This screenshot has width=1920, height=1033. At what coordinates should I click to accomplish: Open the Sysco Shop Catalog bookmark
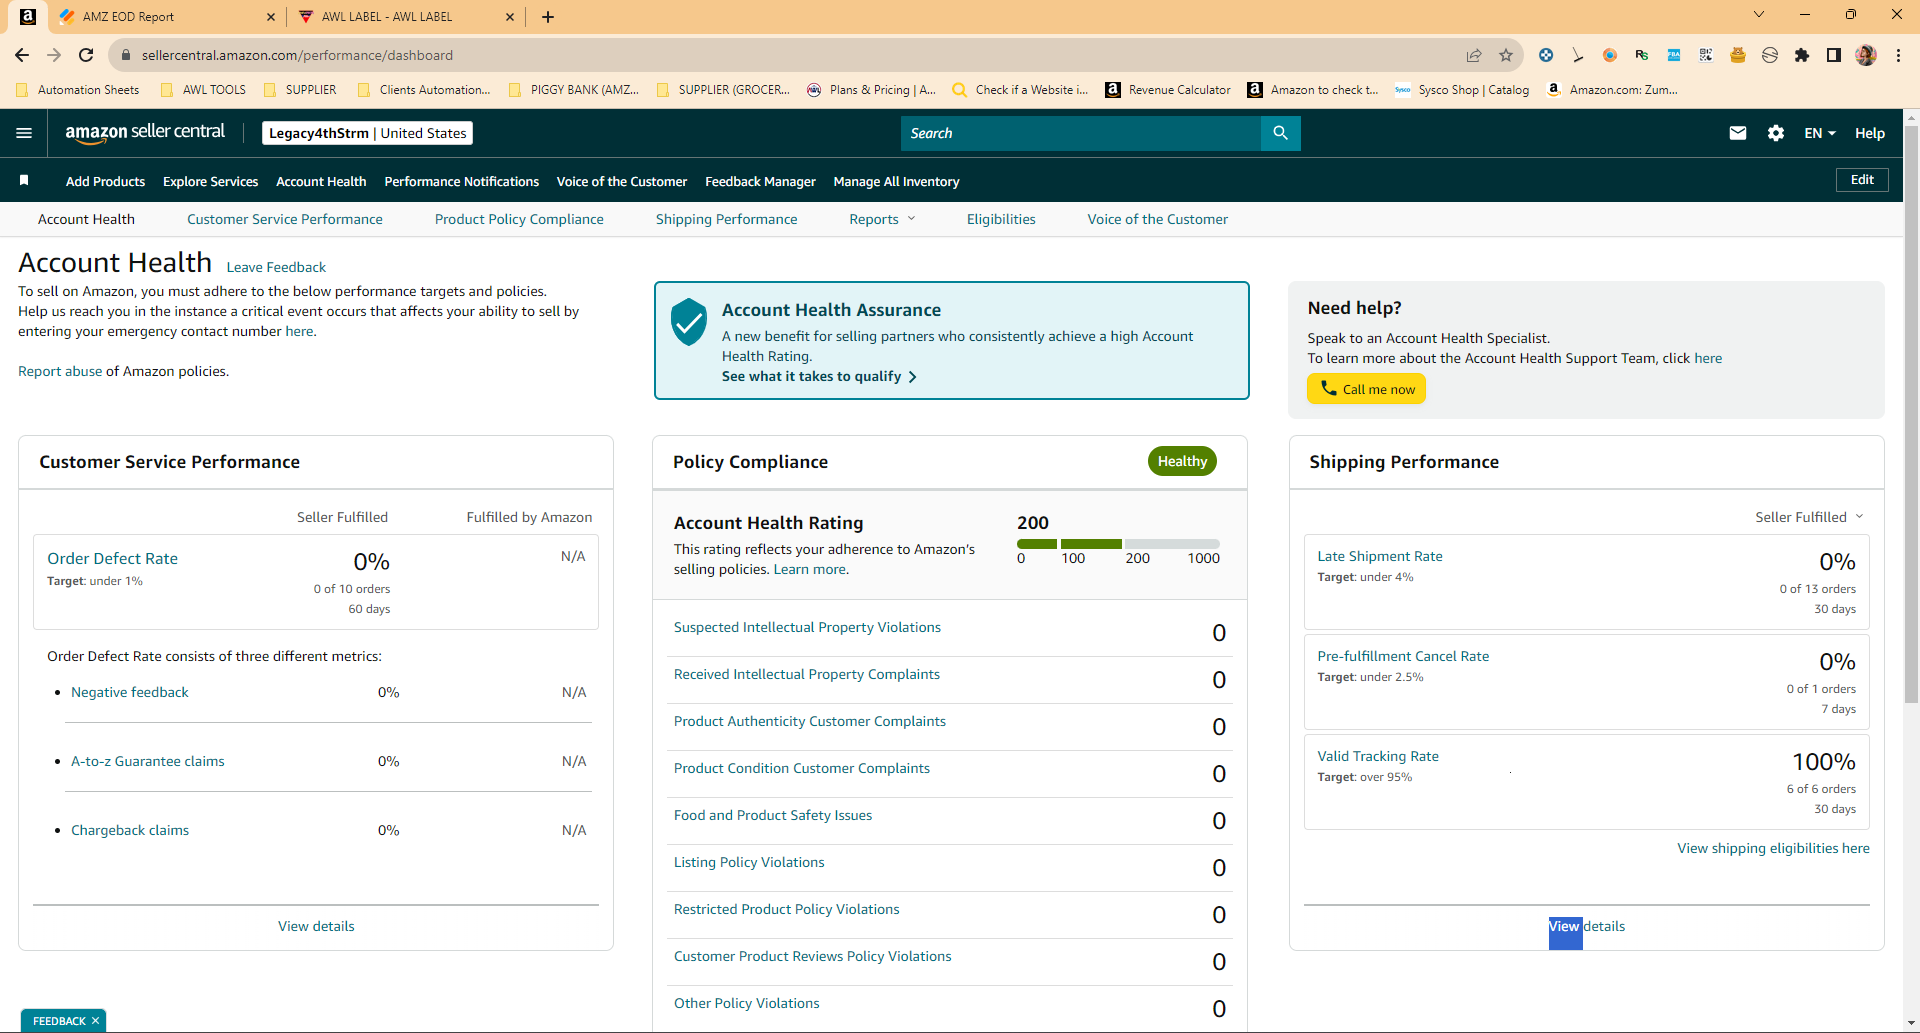[x=1462, y=90]
